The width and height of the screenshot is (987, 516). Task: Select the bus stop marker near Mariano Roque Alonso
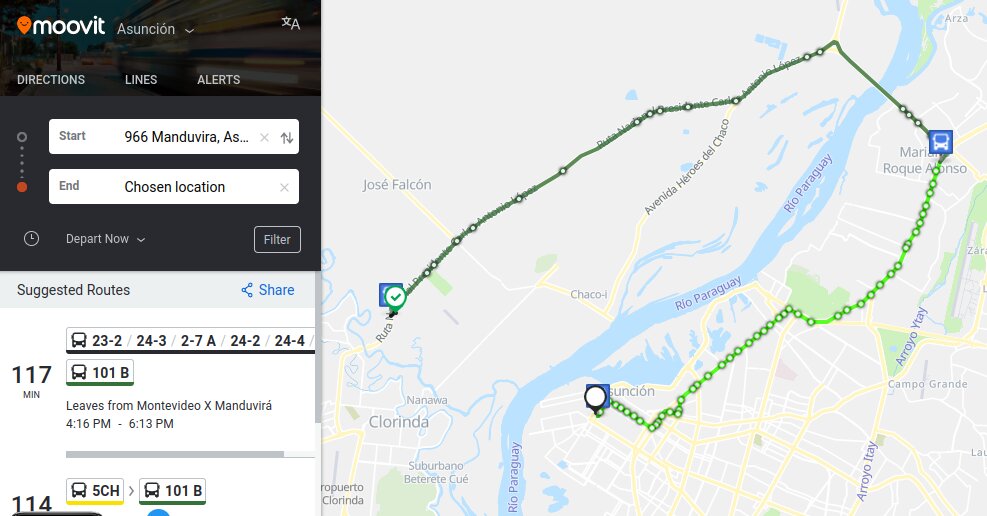(x=940, y=142)
